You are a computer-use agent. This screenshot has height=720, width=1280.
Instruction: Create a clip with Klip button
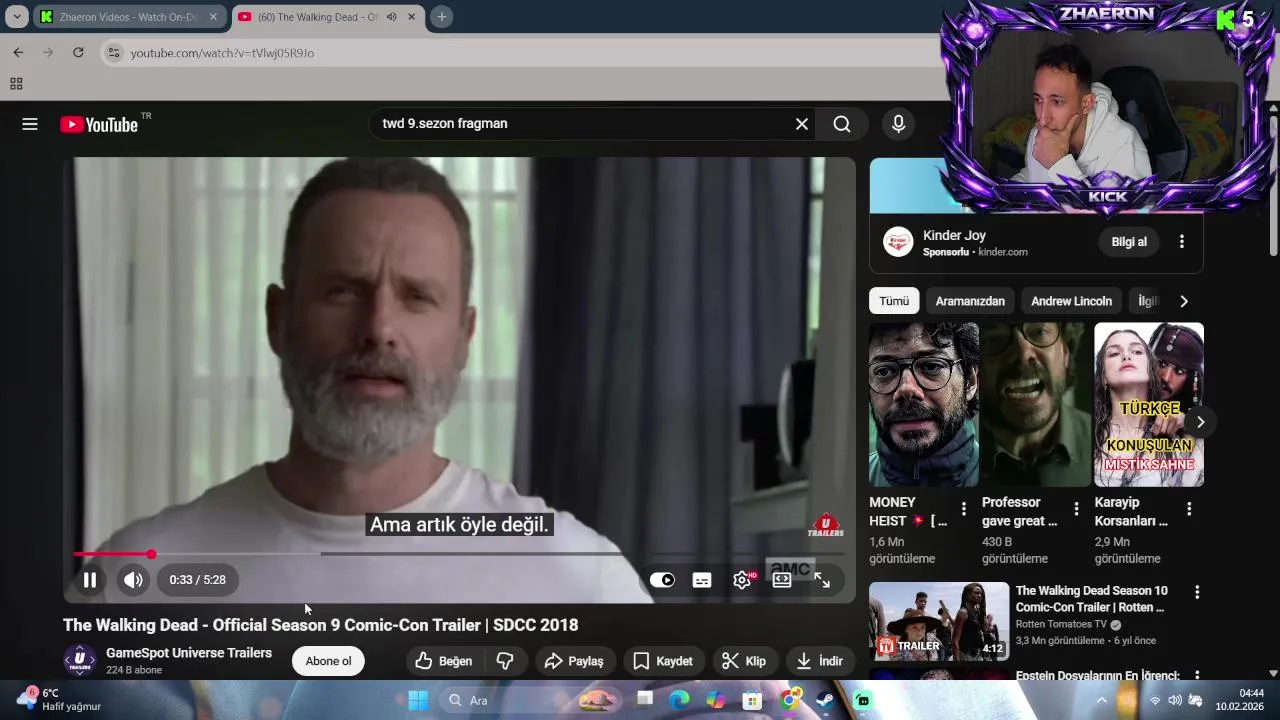[x=744, y=661]
